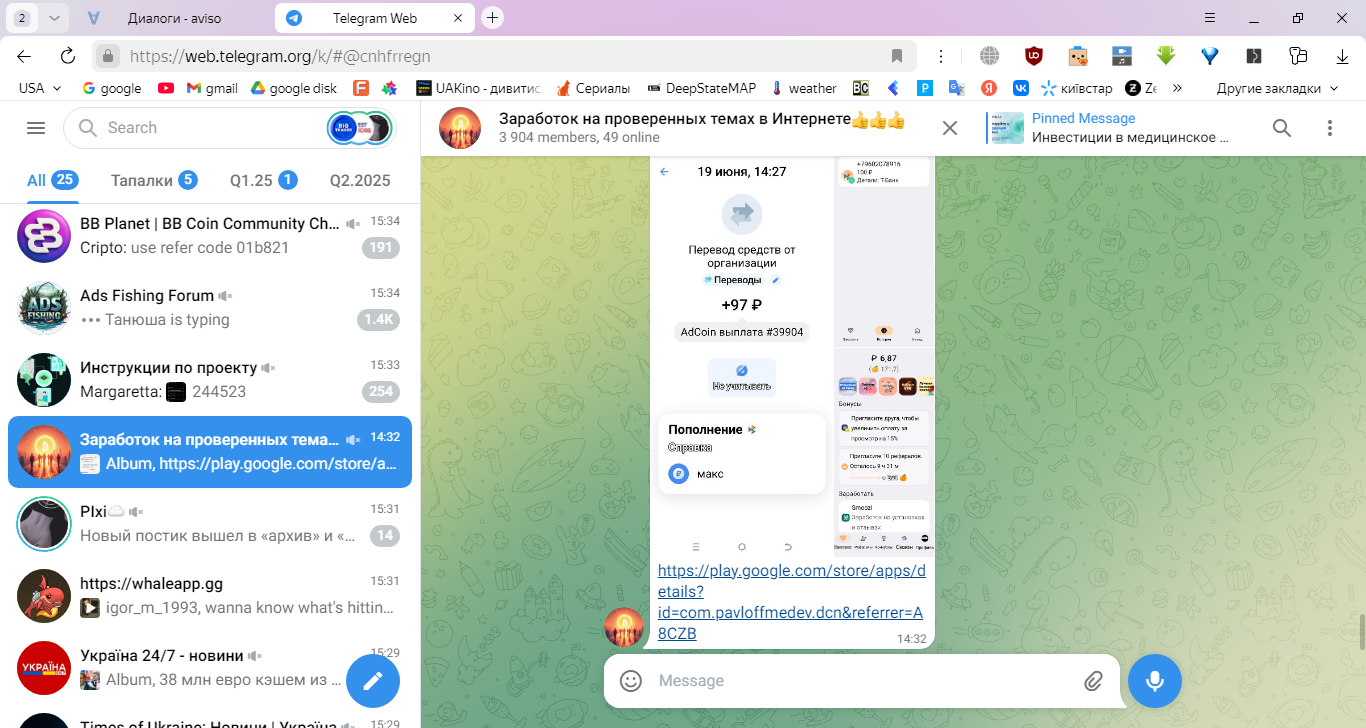Expand the USA bookmarks folder
Viewport: 1366px width, 728px height.
point(41,88)
